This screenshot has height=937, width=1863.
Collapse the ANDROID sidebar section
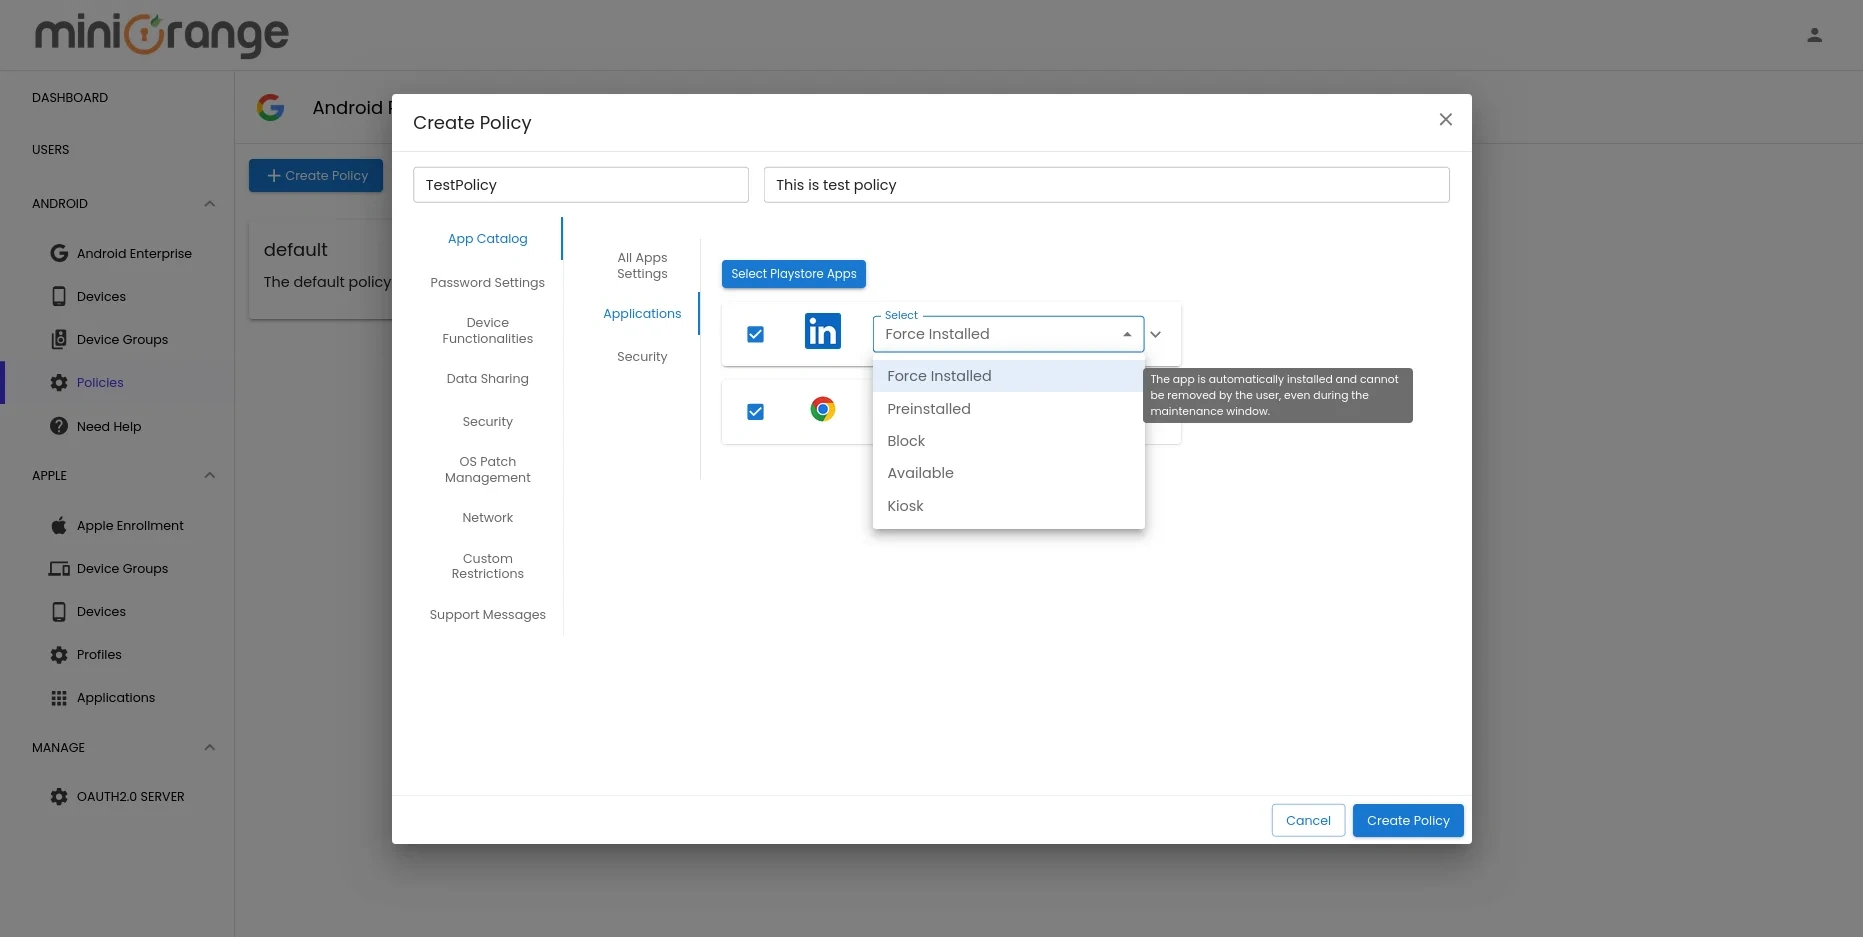point(210,203)
